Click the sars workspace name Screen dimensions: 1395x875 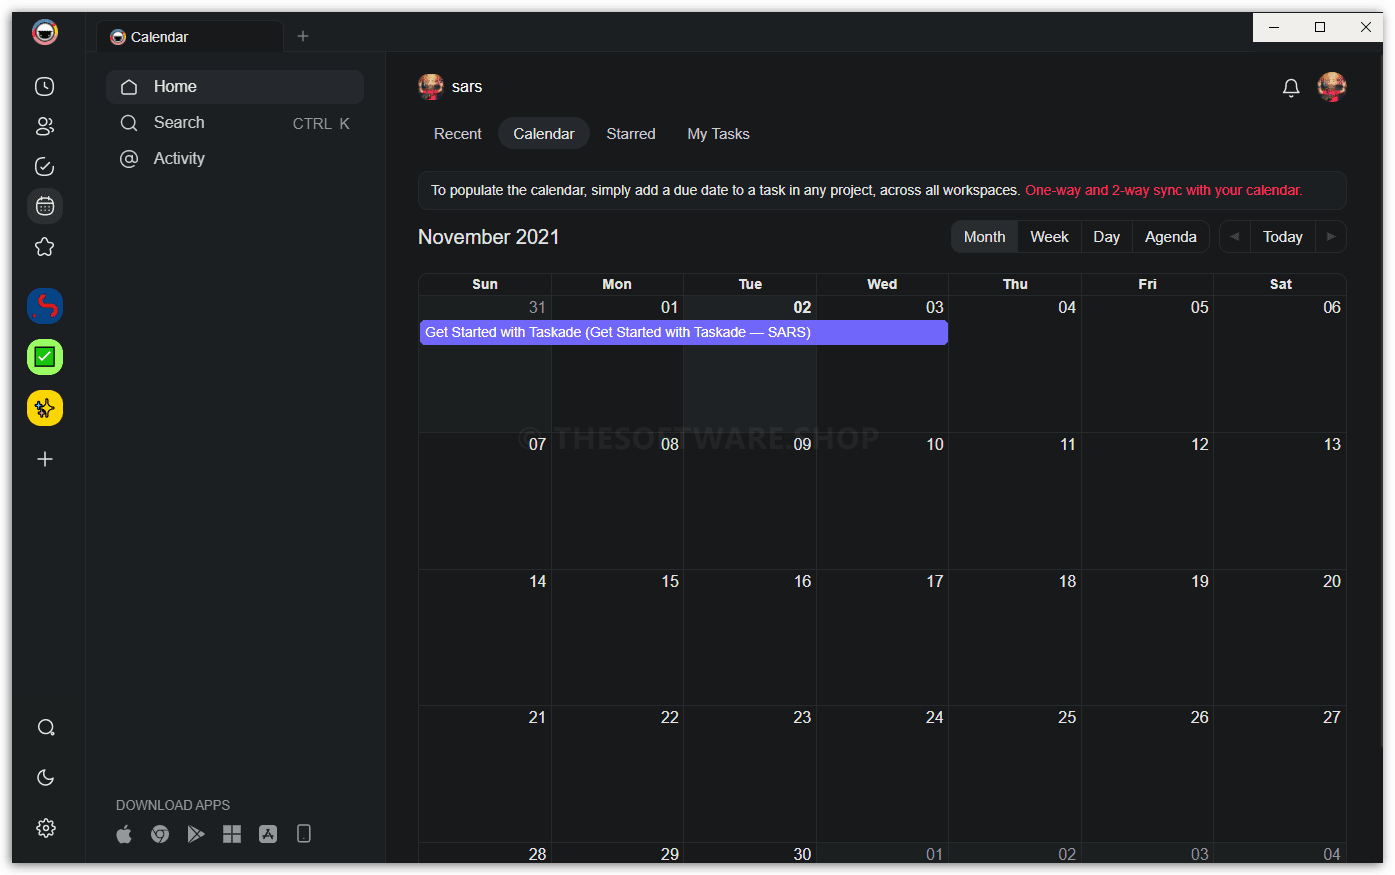[x=467, y=87]
